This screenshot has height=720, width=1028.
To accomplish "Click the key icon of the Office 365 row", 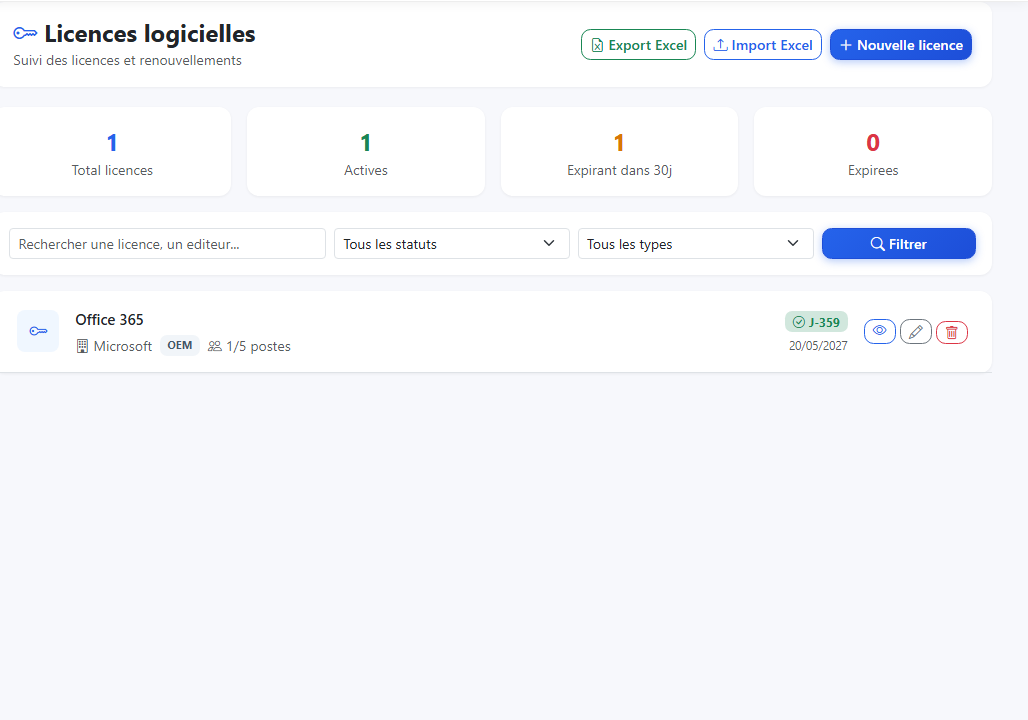I will 38,331.
